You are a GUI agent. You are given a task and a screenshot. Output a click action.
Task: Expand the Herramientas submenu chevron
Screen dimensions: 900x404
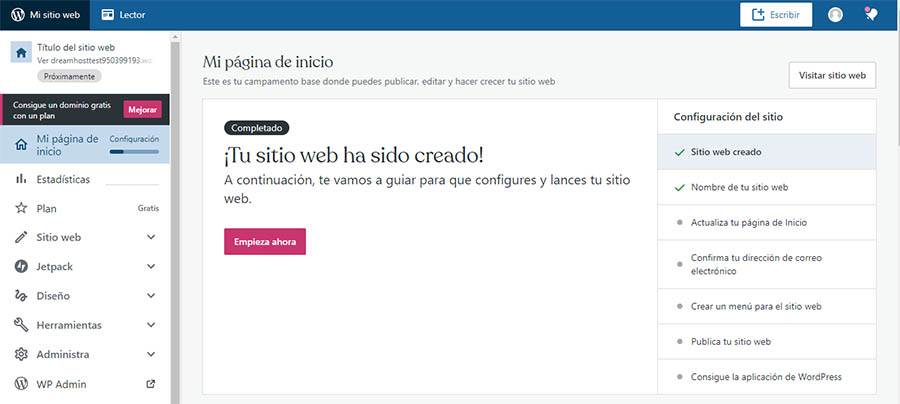point(151,325)
